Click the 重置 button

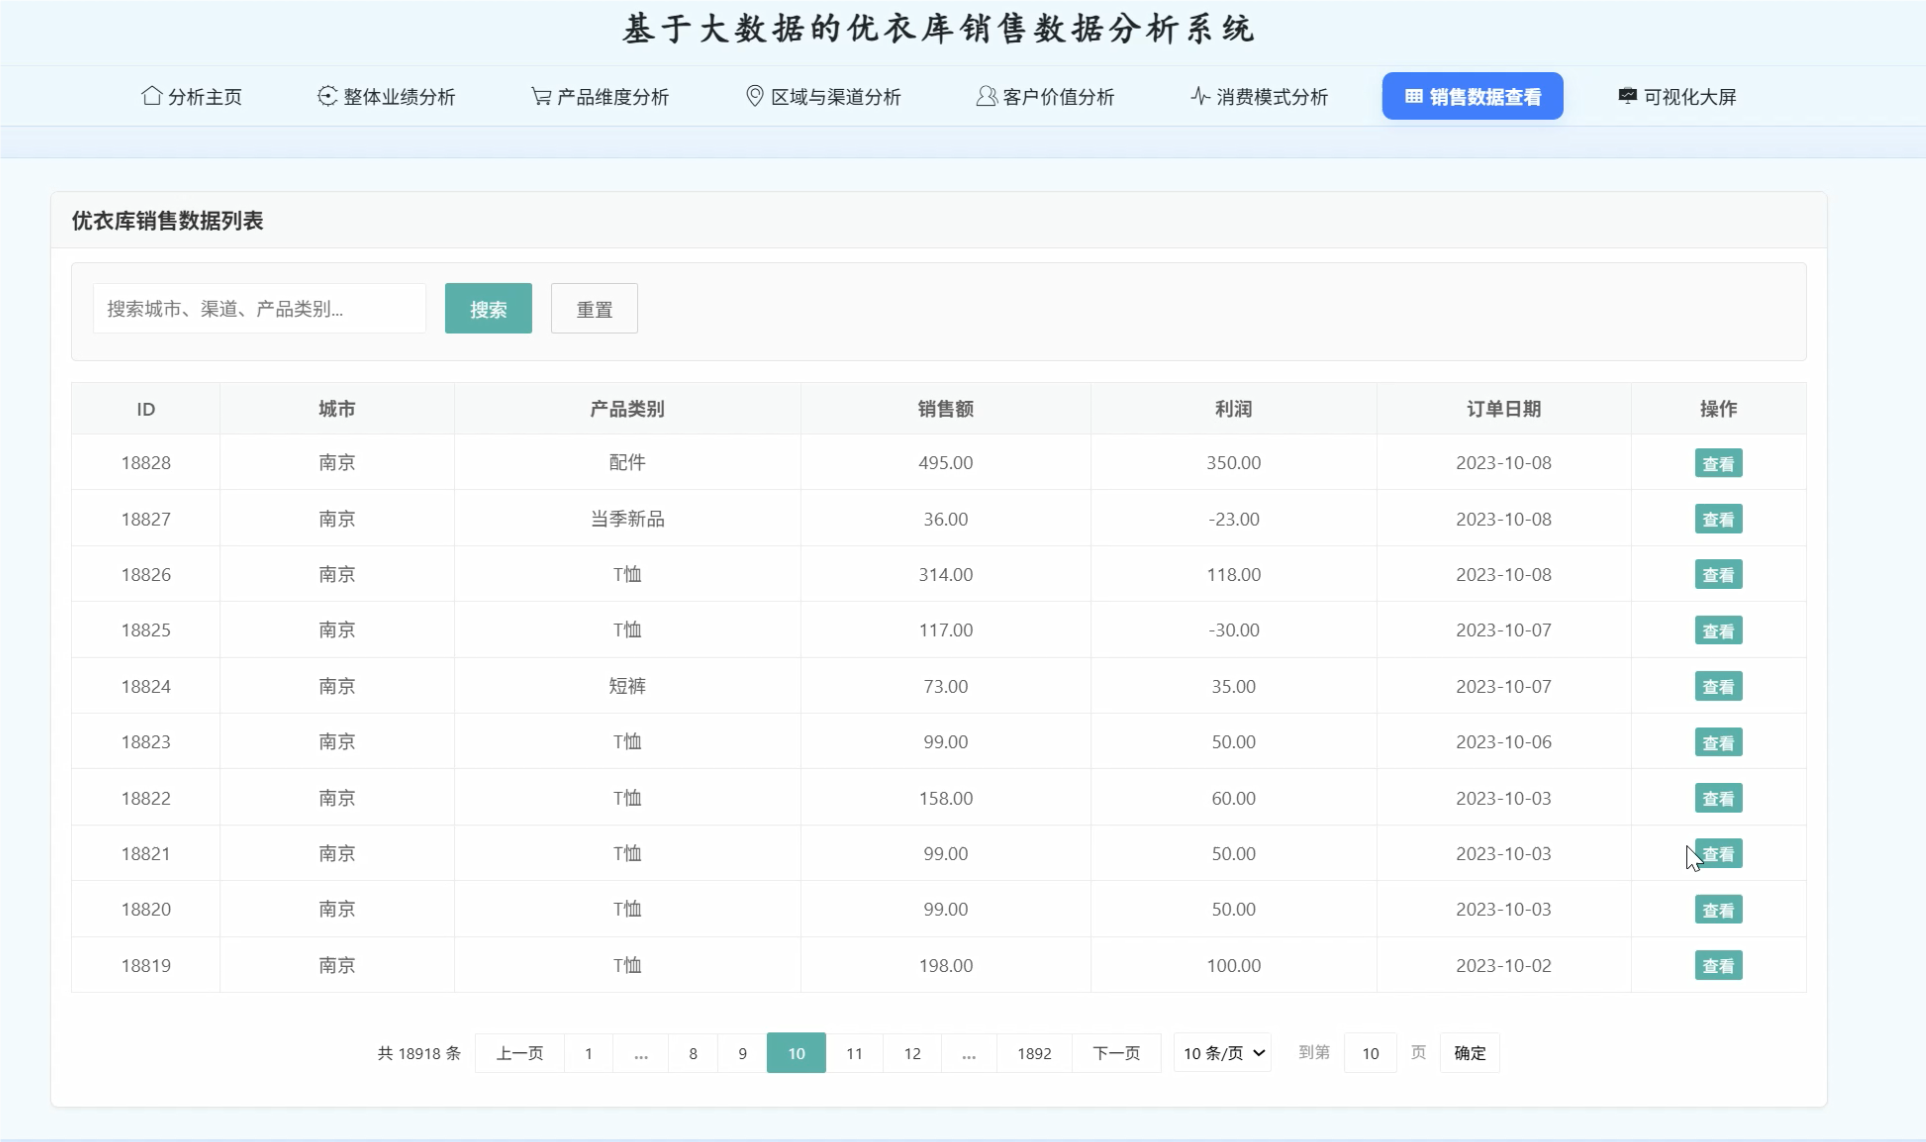click(x=594, y=309)
